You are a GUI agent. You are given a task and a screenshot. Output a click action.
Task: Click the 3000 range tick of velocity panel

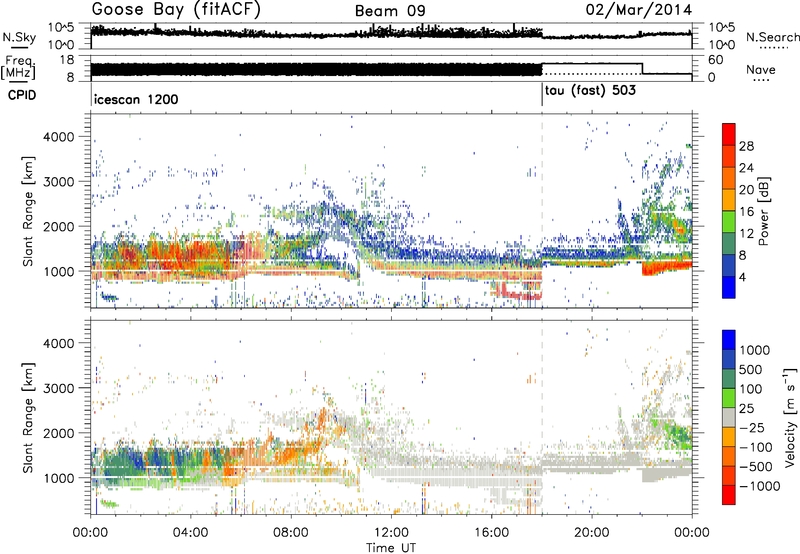pyautogui.click(x=59, y=388)
